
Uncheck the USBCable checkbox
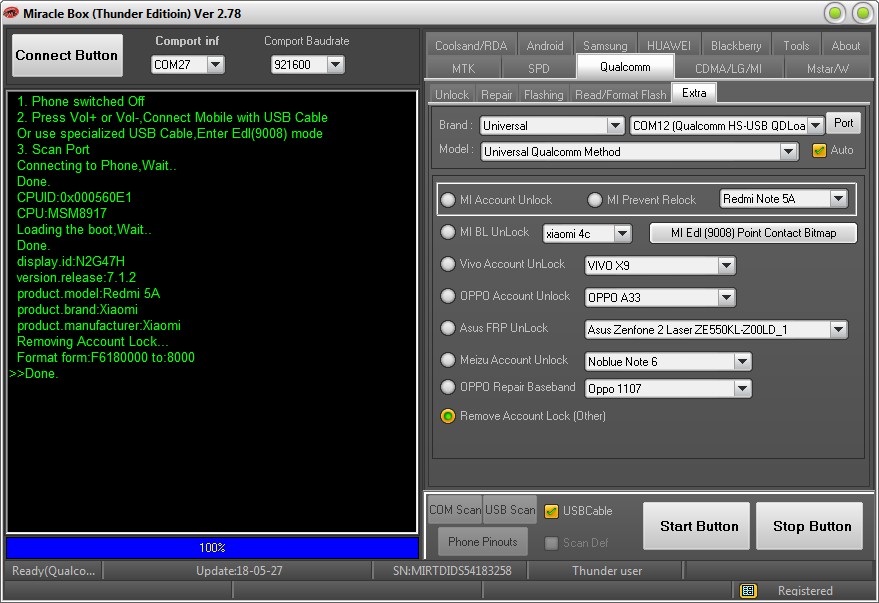click(x=552, y=511)
